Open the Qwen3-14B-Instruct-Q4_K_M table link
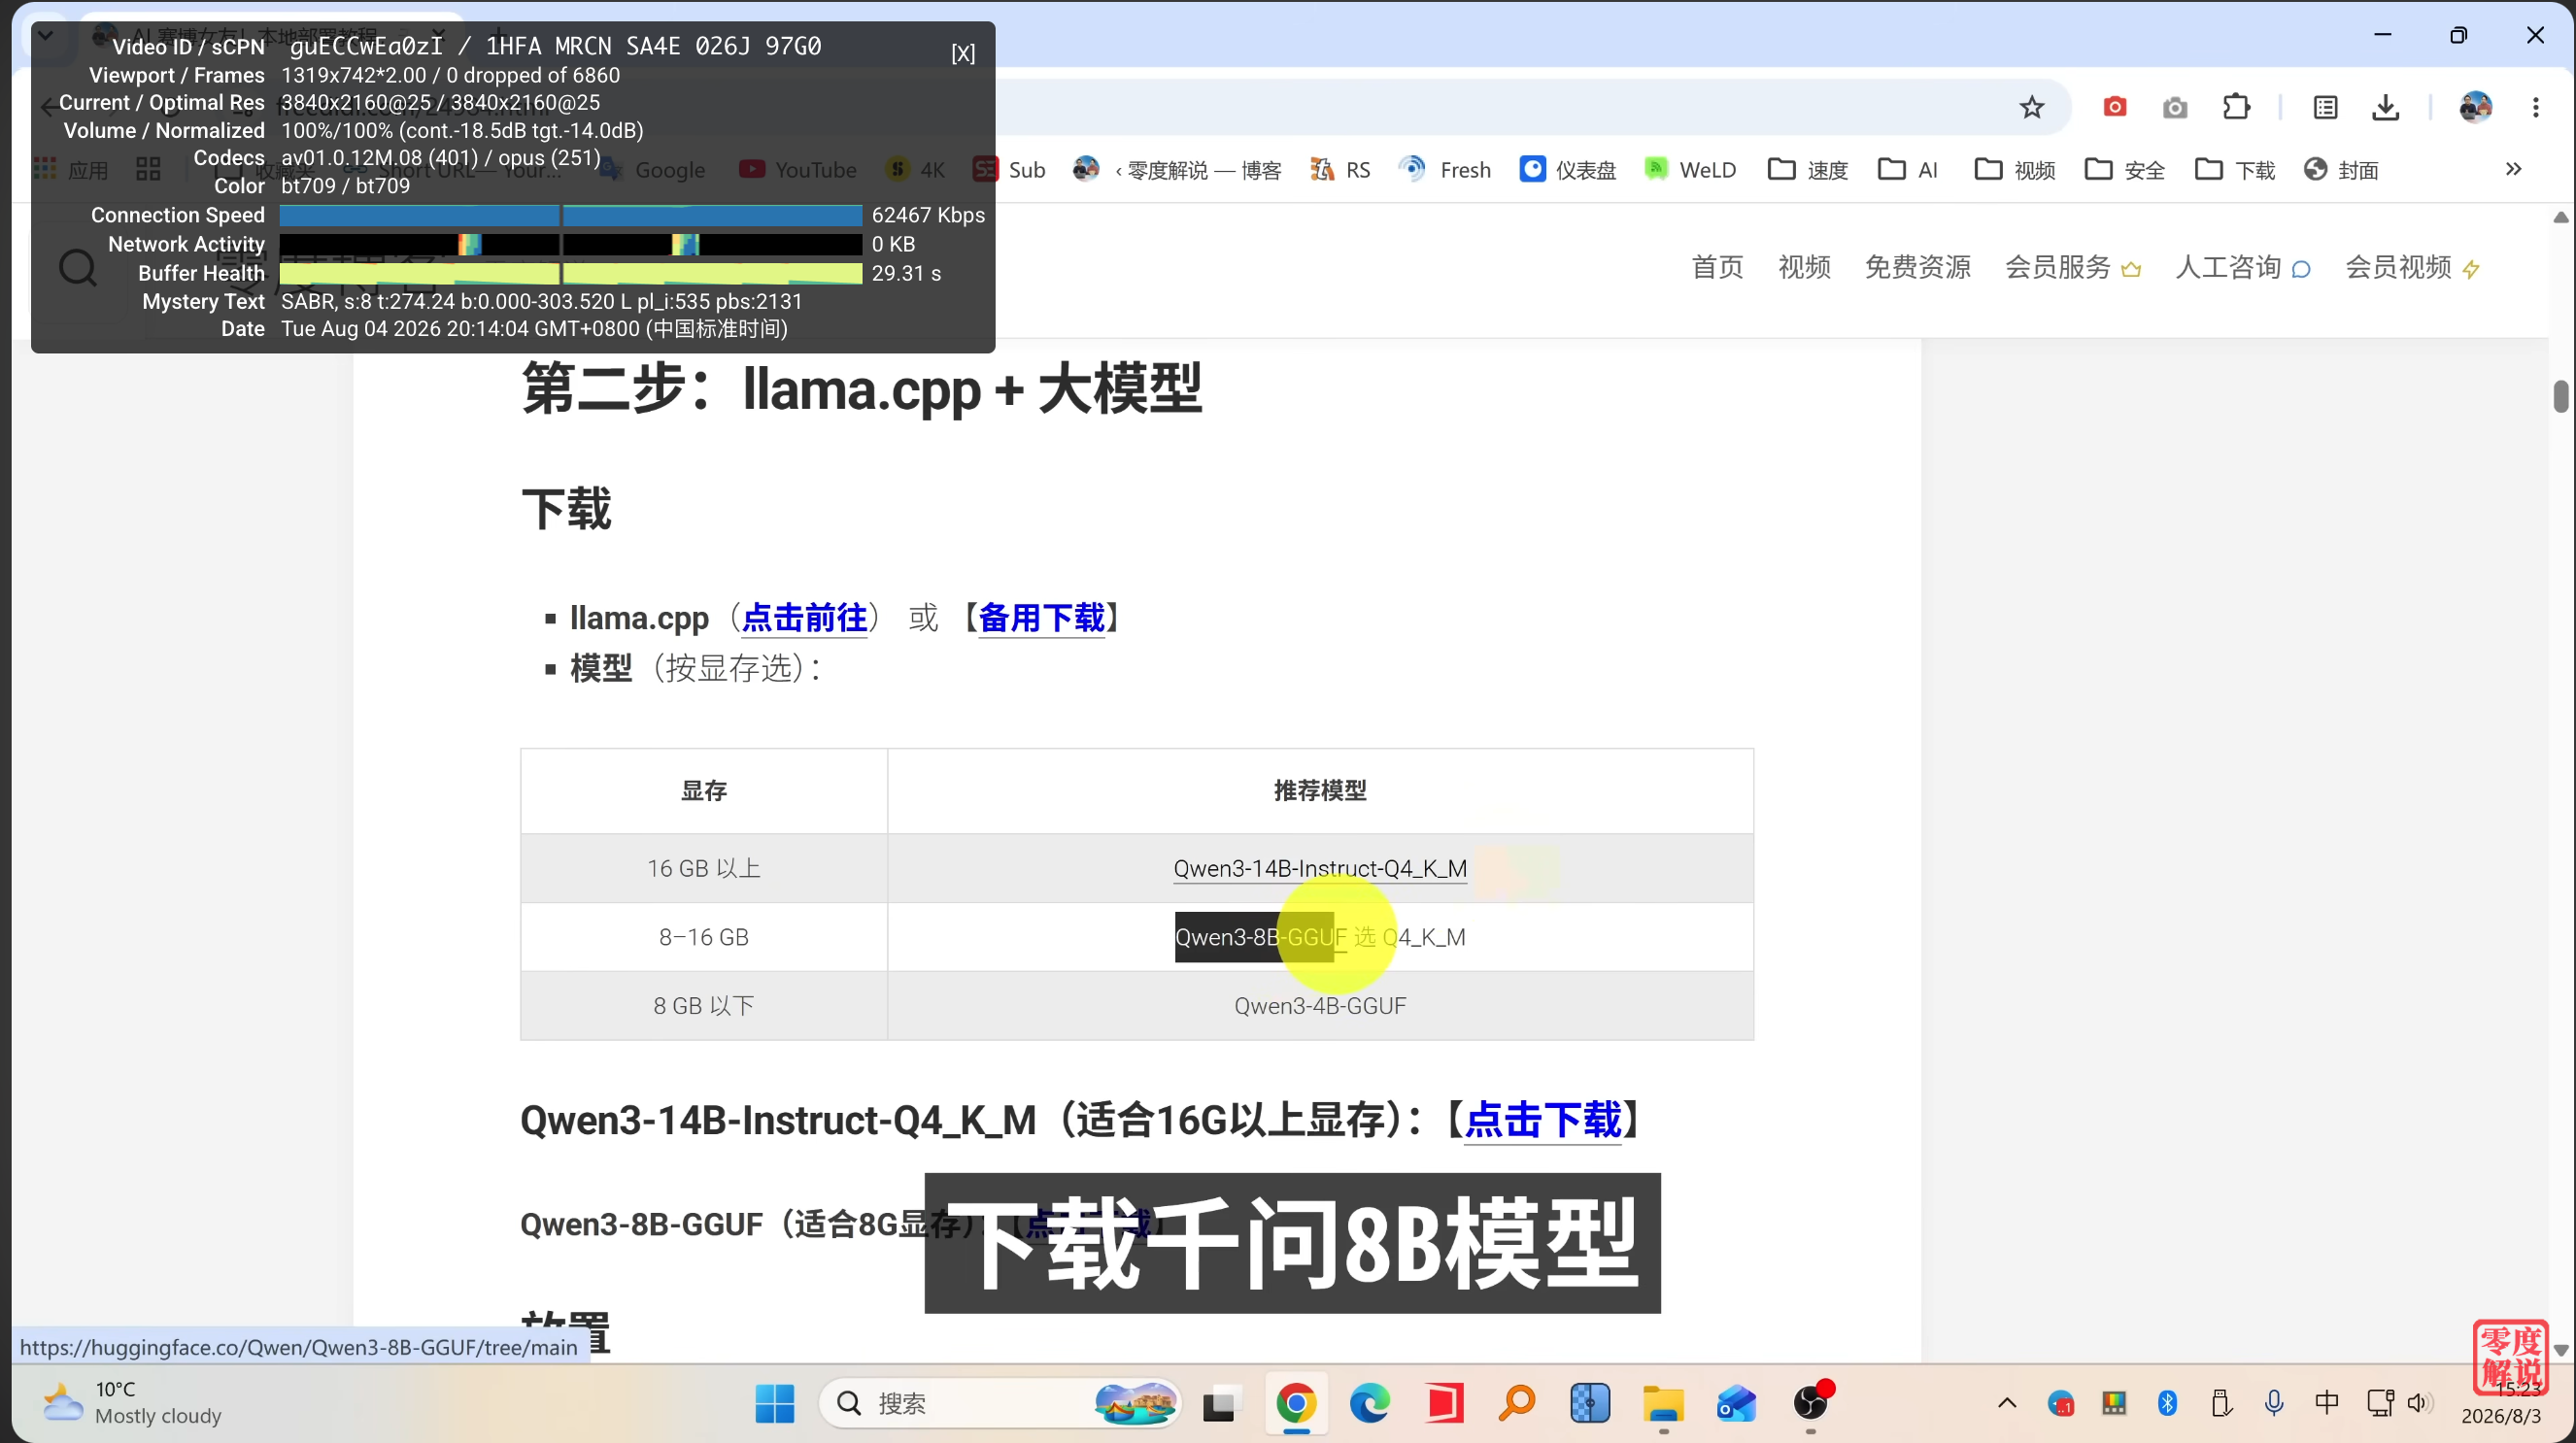2576x1443 pixels. [1320, 868]
